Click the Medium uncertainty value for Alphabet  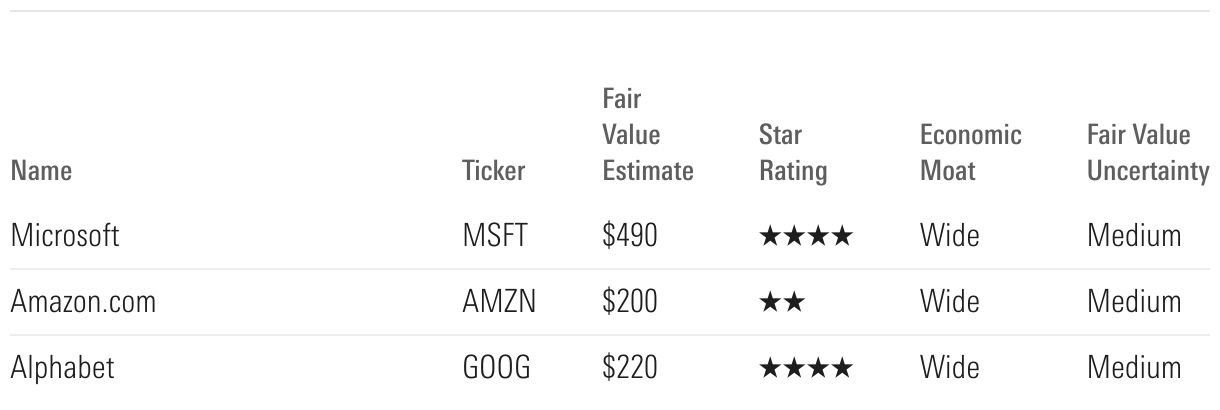point(1134,368)
